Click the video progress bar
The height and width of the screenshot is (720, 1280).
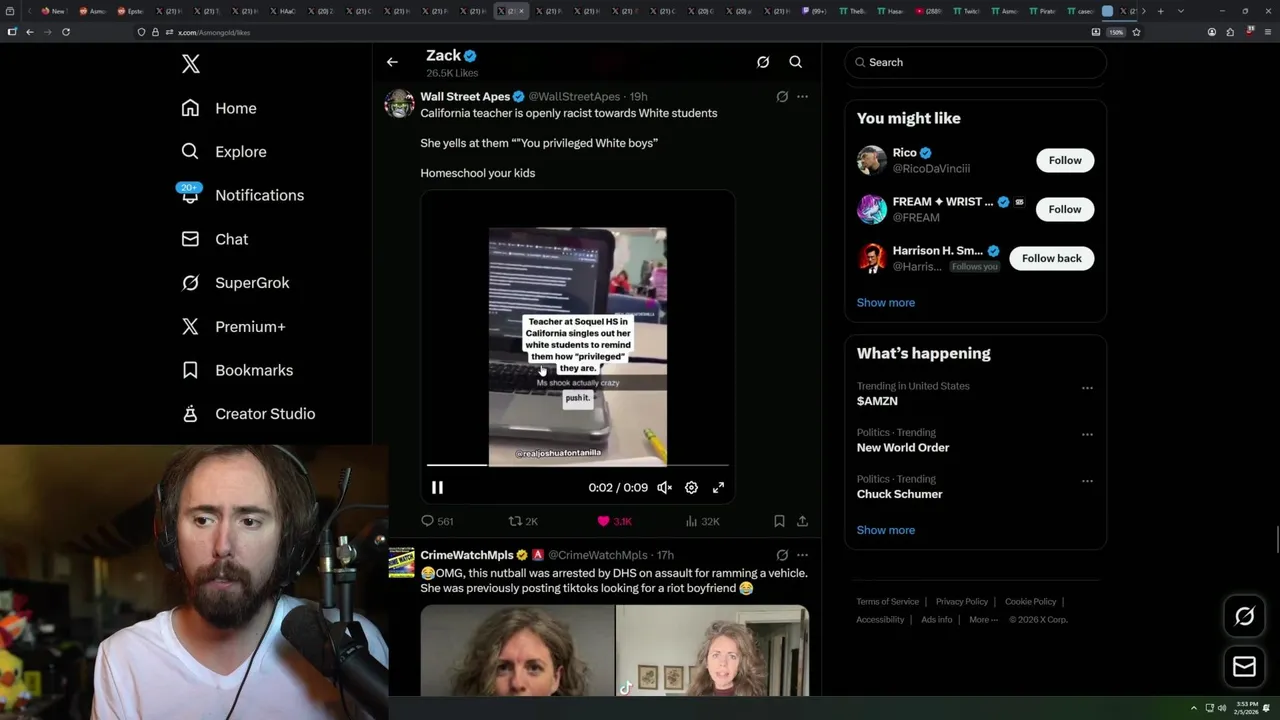(578, 465)
